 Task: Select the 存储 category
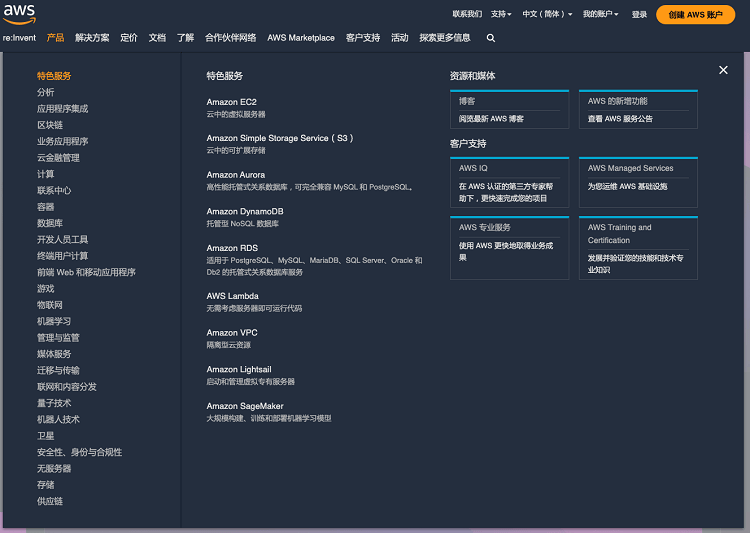45,484
